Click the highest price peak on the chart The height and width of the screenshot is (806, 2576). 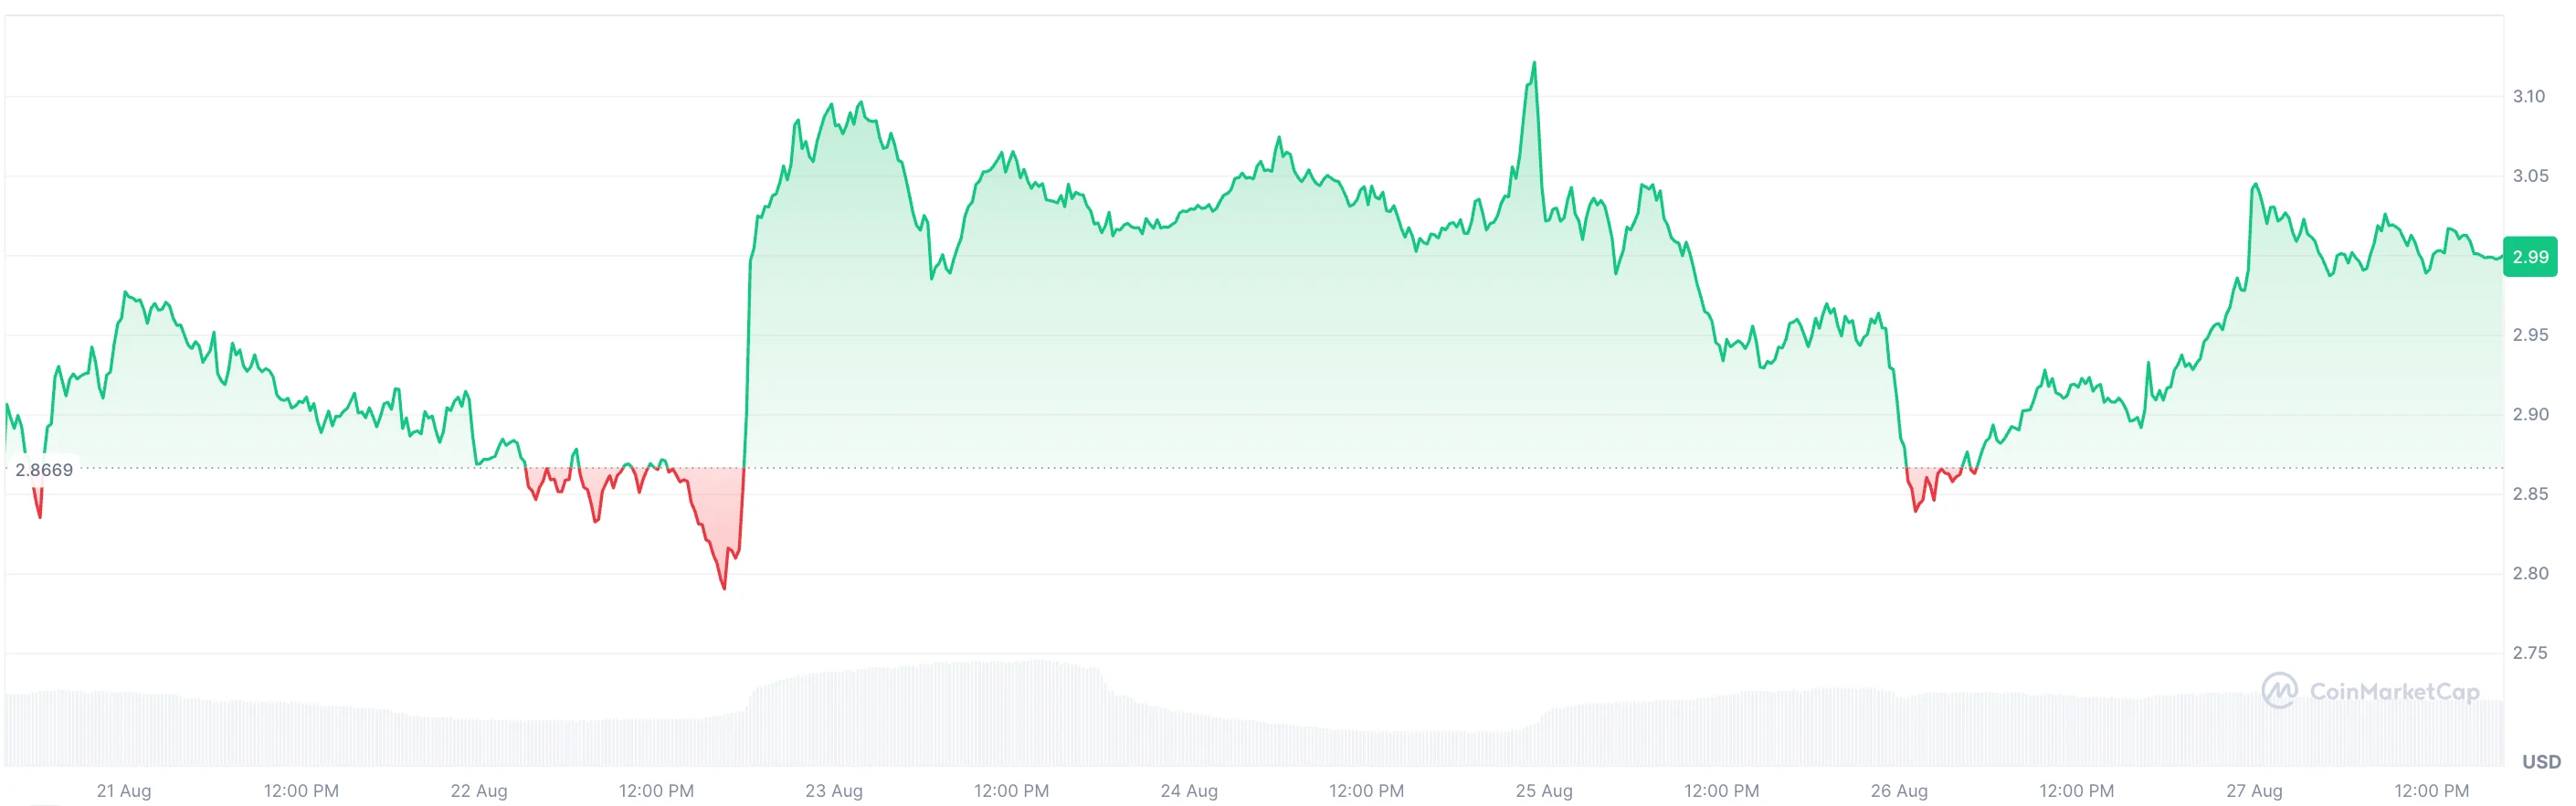tap(1534, 64)
